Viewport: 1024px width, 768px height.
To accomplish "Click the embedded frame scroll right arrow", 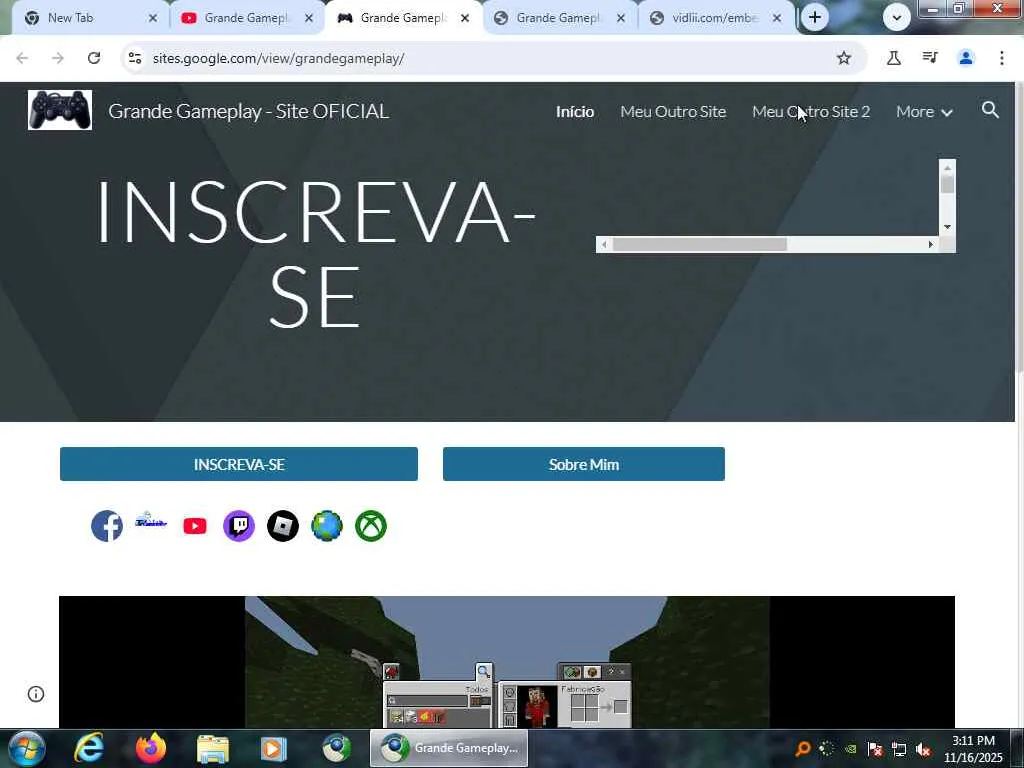I will [931, 244].
